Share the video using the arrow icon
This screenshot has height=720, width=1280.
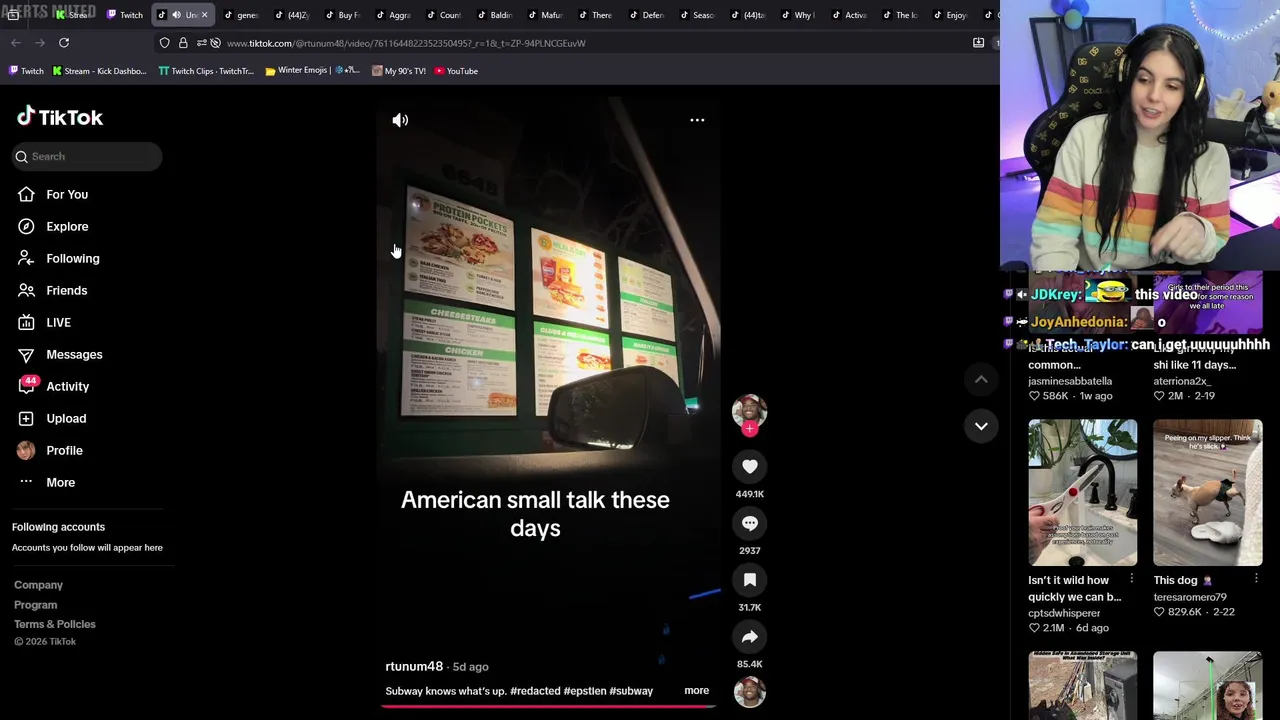click(x=749, y=637)
